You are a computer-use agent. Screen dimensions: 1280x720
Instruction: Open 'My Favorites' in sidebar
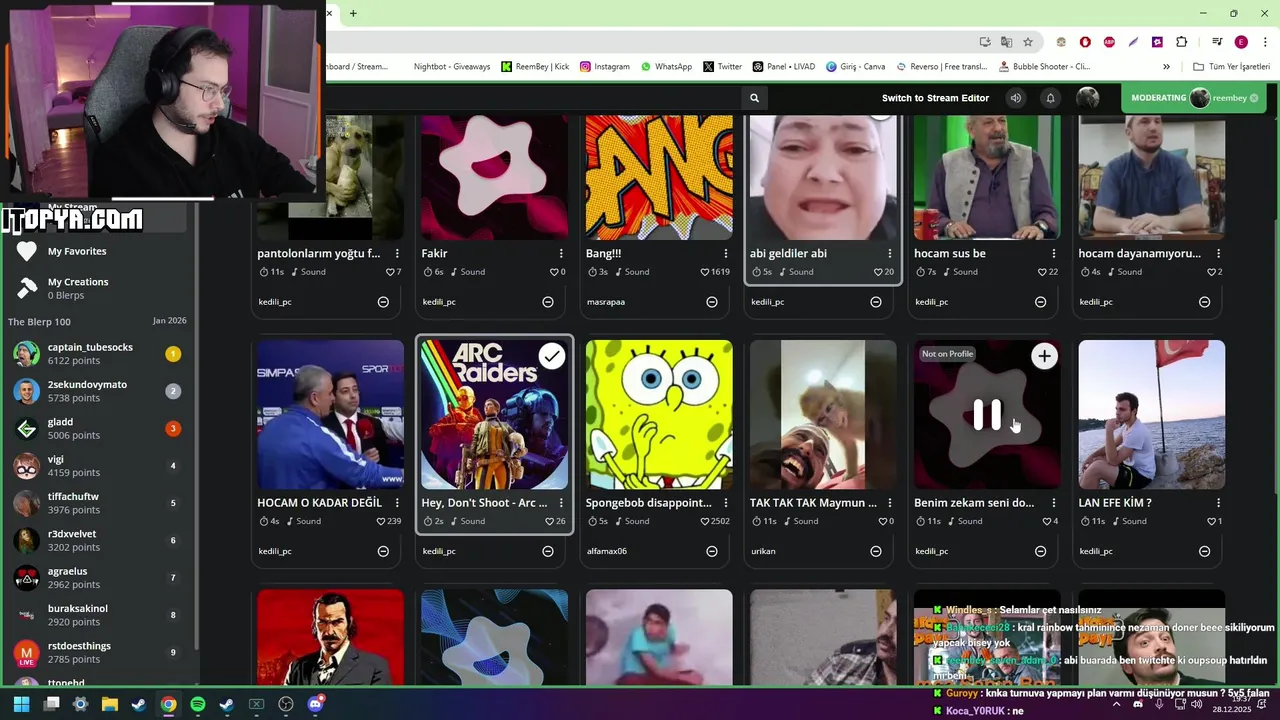[77, 251]
